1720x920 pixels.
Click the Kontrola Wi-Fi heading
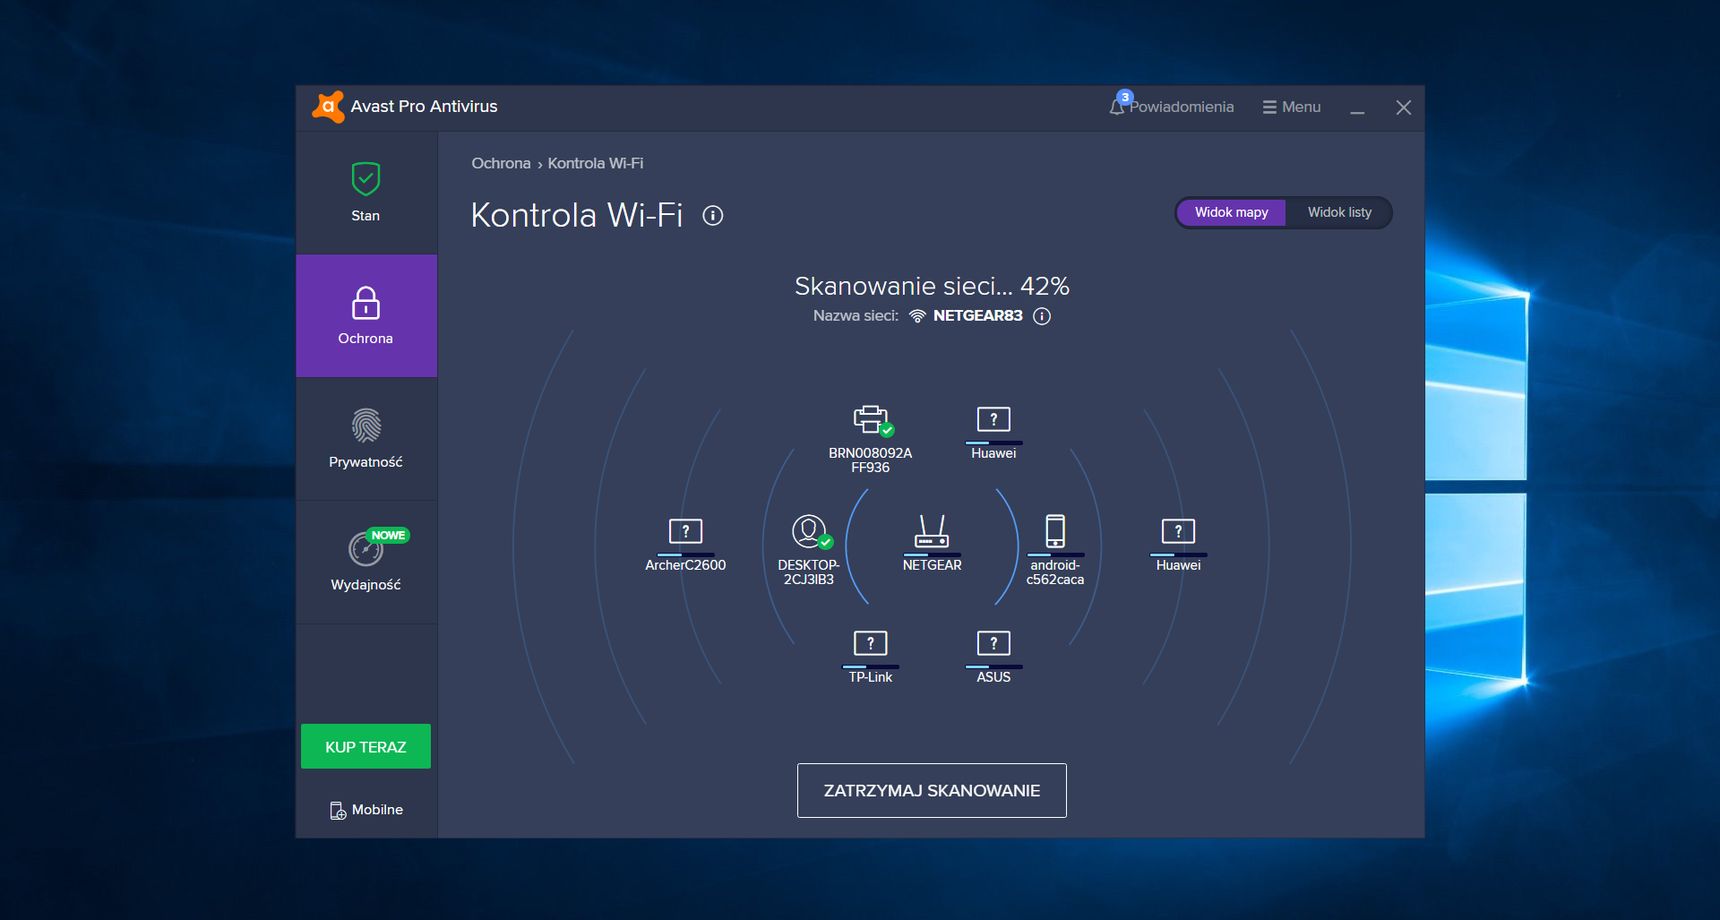point(577,215)
